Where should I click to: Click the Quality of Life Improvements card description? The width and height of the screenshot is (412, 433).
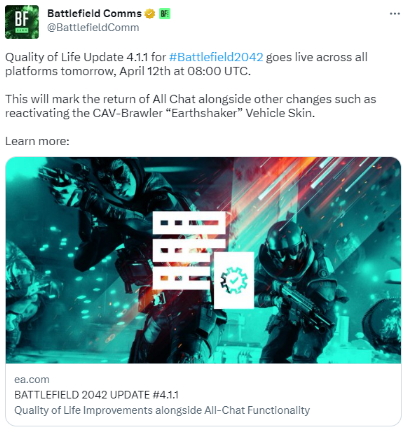tap(162, 410)
